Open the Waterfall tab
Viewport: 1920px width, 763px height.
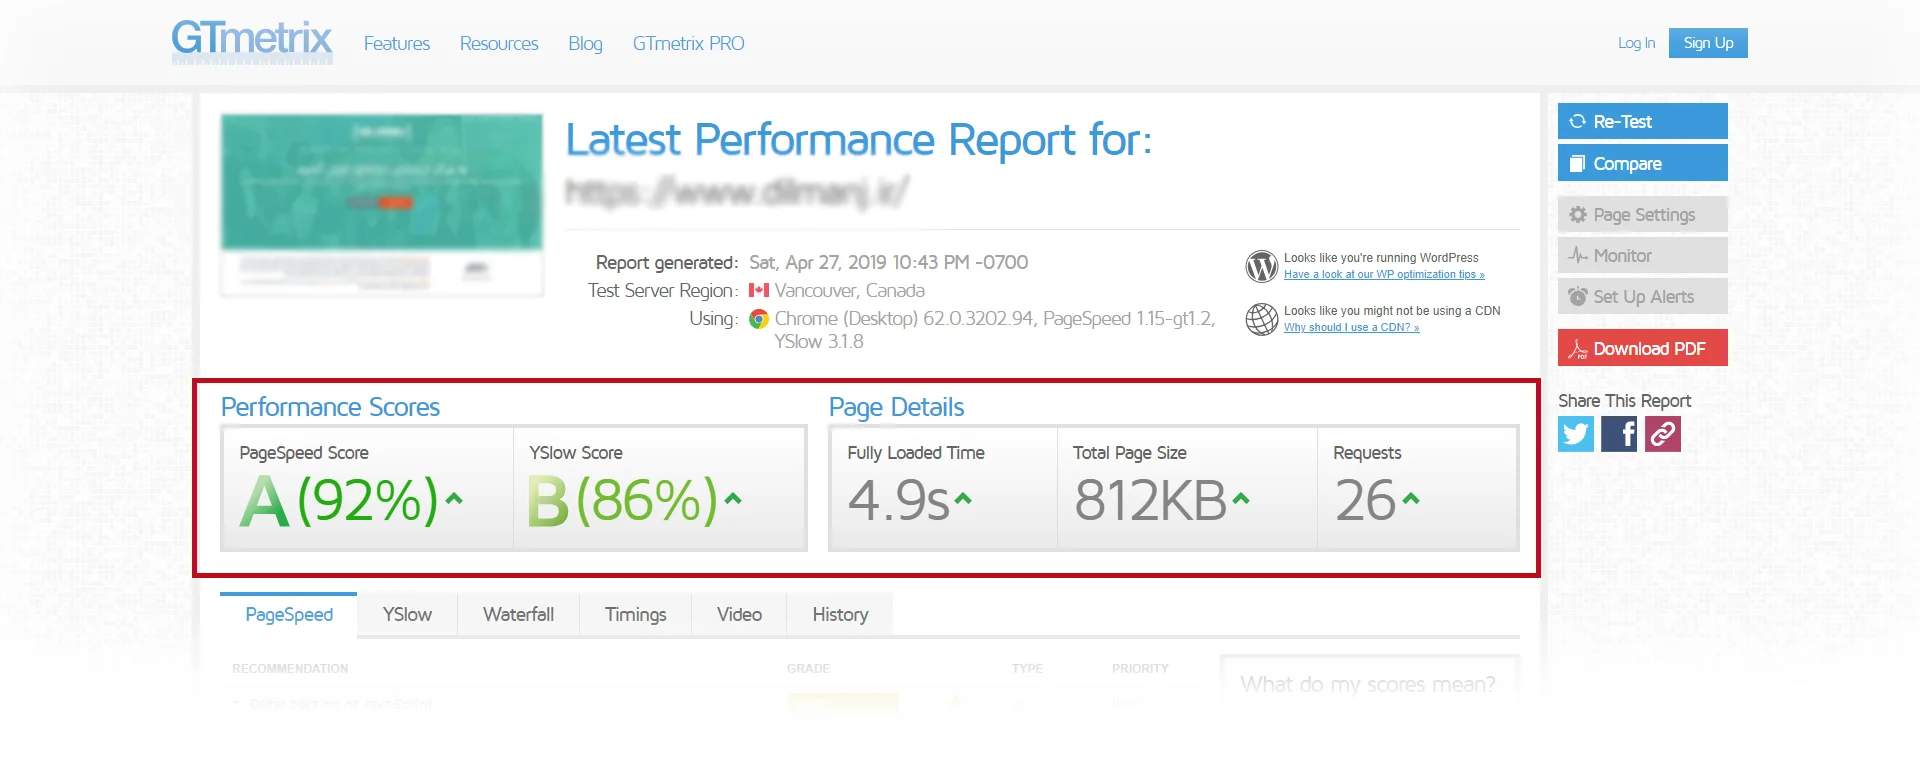coord(518,615)
